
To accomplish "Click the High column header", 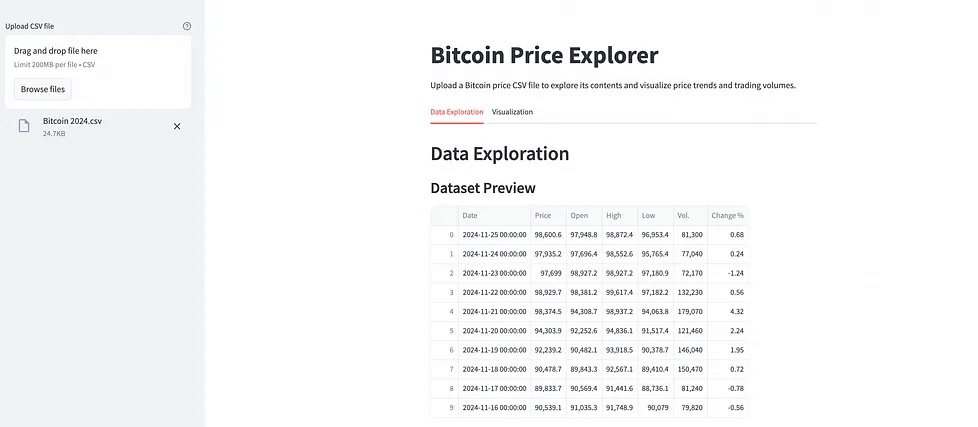I will point(619,216).
